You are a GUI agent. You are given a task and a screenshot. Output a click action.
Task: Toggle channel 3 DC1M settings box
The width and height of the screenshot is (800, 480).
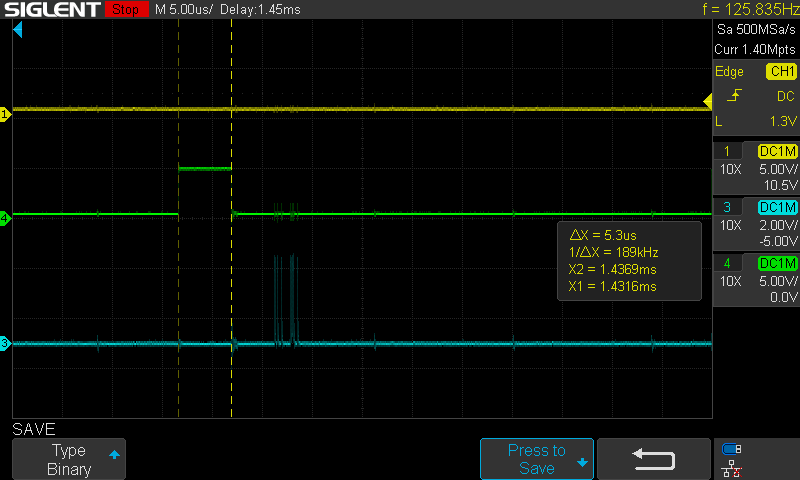(x=778, y=207)
